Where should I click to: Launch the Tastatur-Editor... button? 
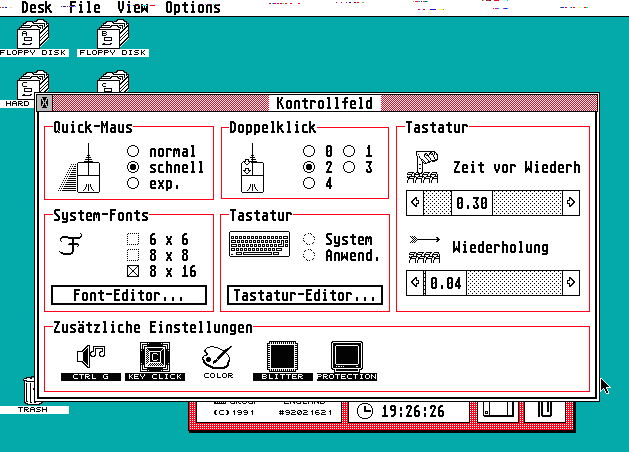click(x=305, y=295)
